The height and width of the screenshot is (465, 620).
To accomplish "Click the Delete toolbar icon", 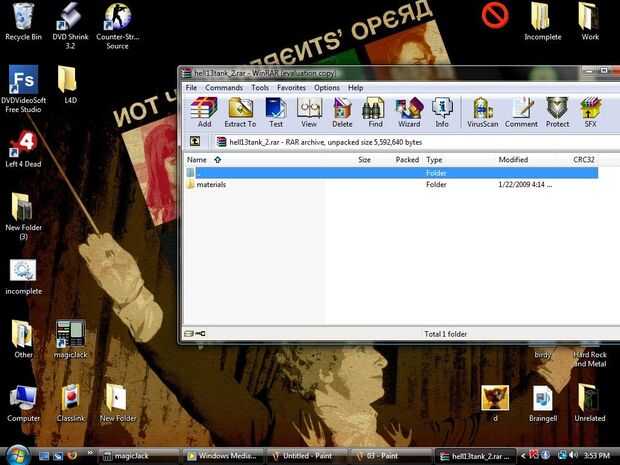I will (x=342, y=112).
